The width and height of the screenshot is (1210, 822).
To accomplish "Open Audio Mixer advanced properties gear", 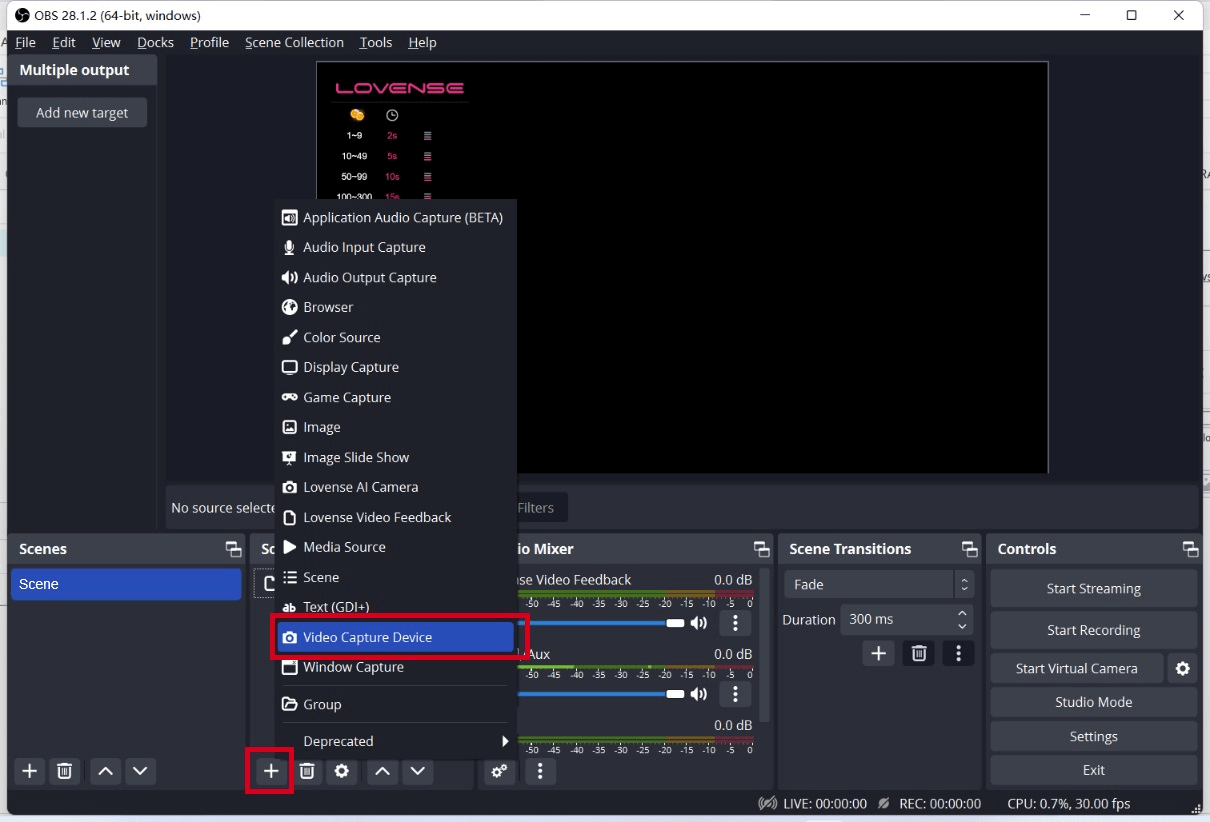I will [x=499, y=771].
